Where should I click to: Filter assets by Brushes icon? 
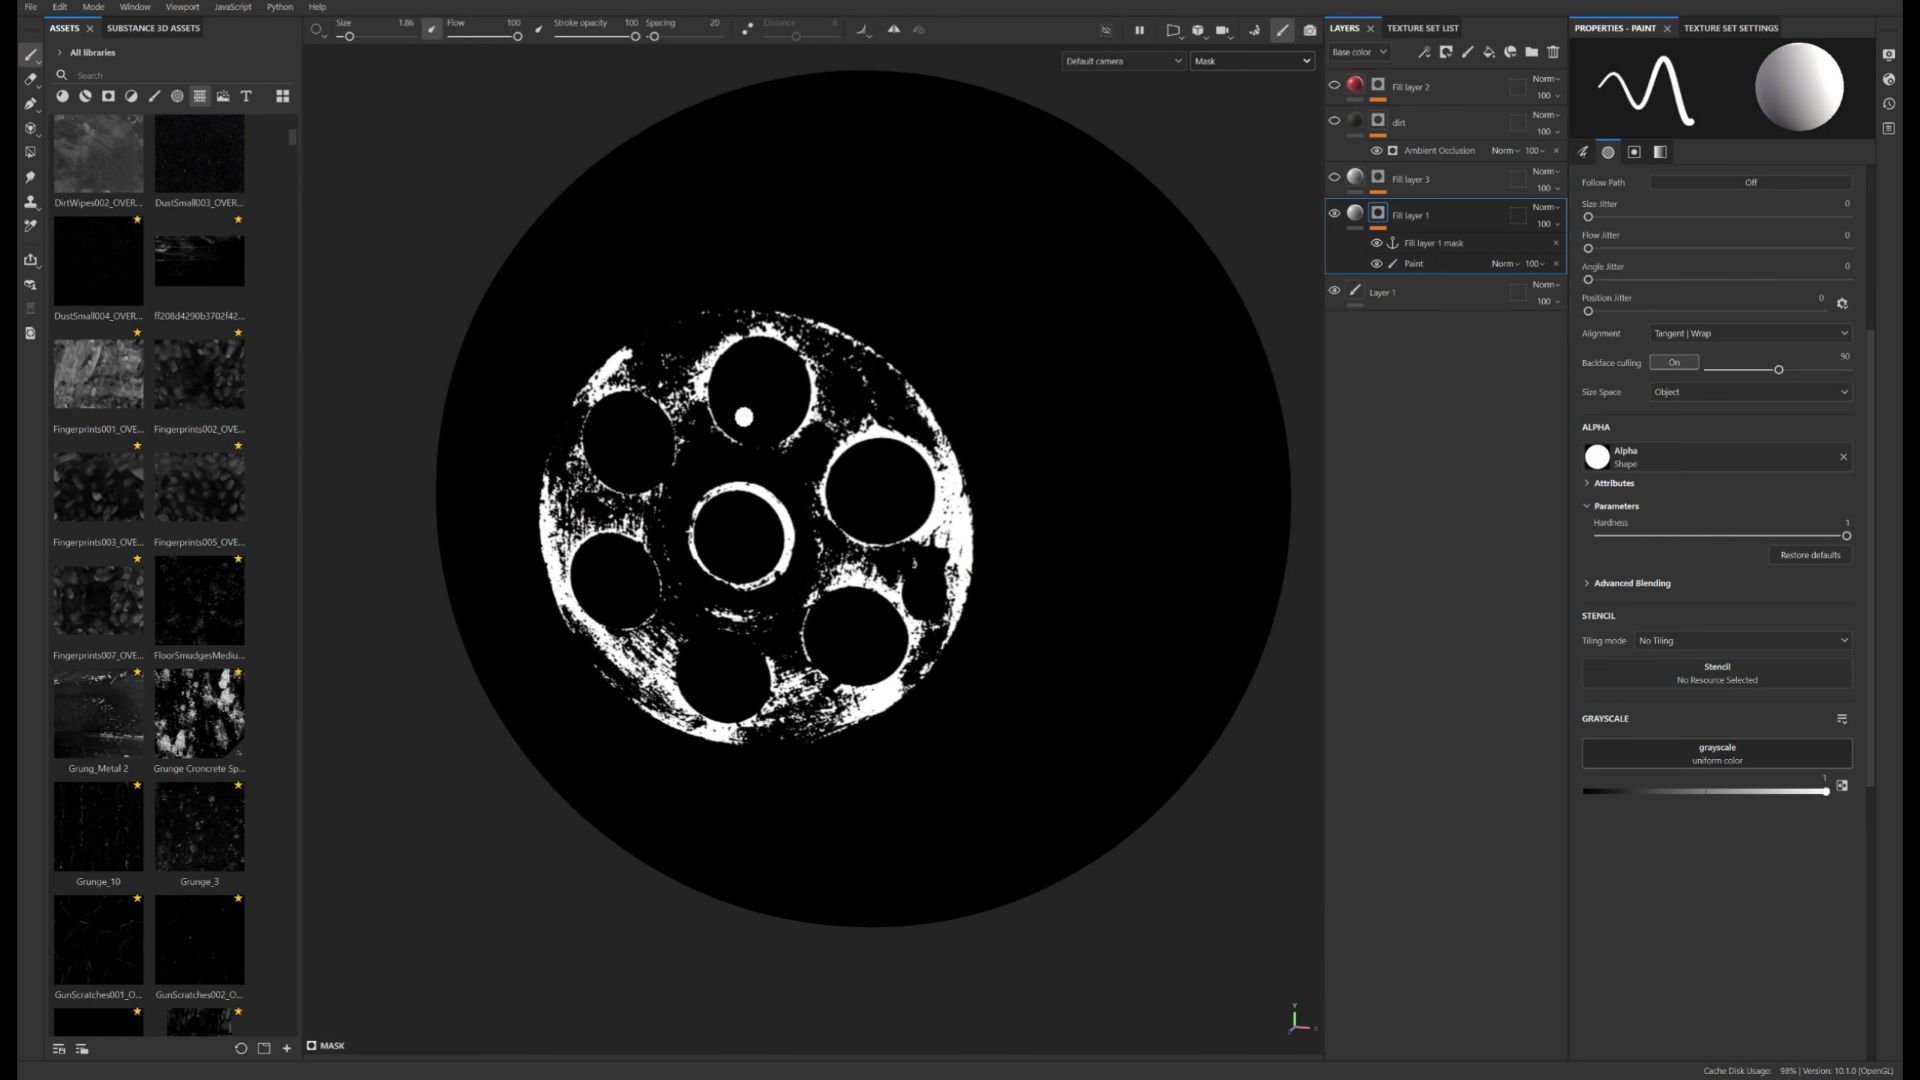[x=154, y=96]
